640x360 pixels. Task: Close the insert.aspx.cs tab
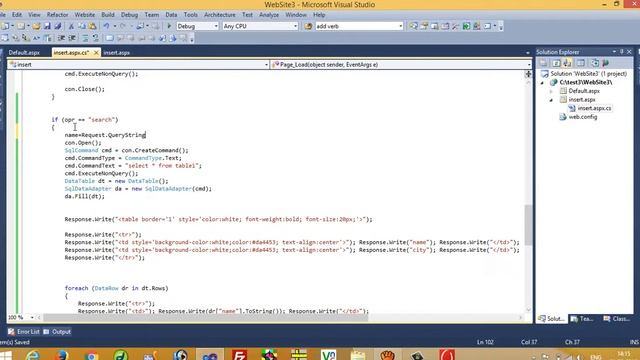(x=96, y=53)
